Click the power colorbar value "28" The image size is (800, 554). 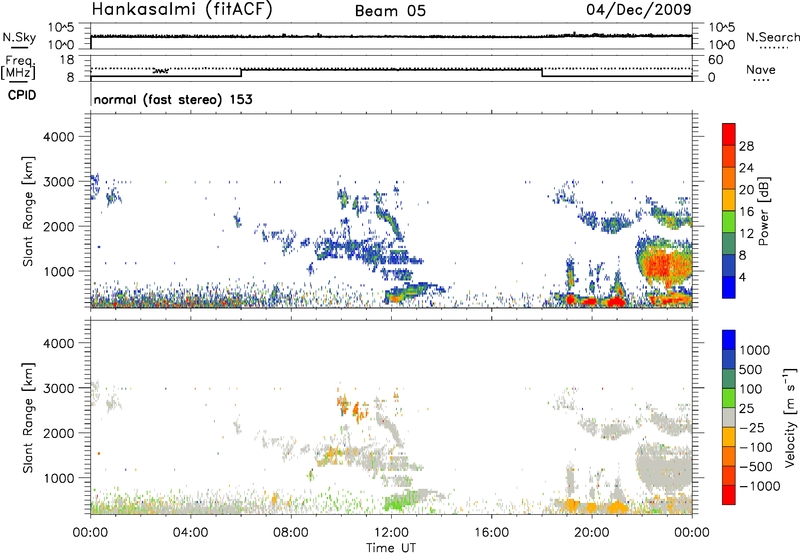746,146
